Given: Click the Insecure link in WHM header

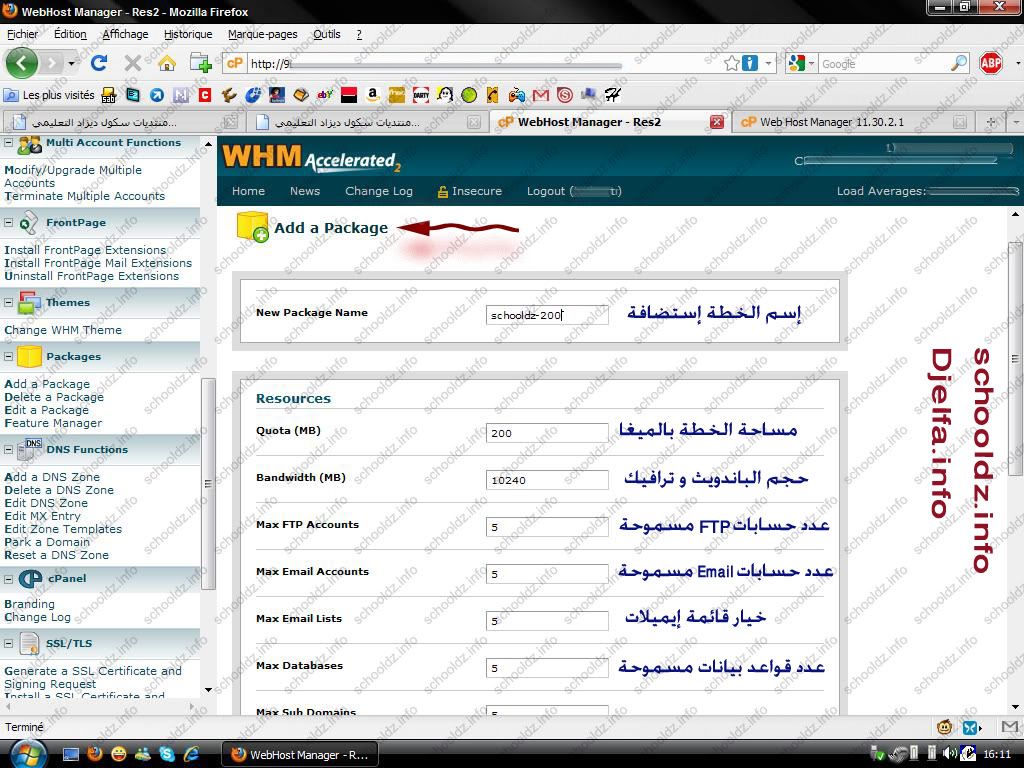Looking at the screenshot, I should tap(470, 191).
